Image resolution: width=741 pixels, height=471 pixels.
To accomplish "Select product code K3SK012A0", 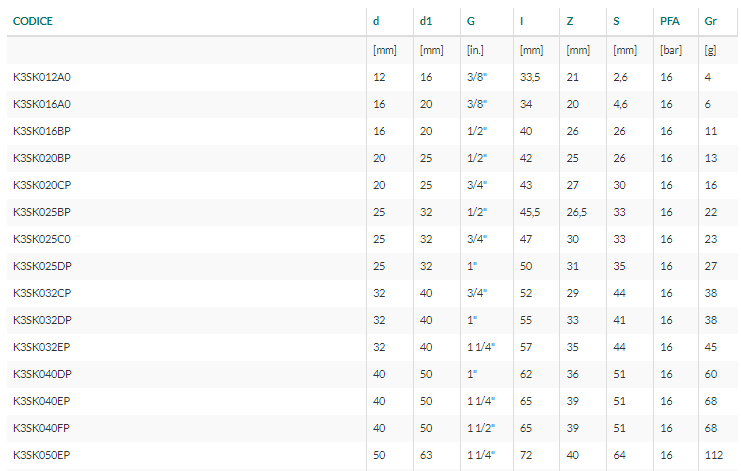I will [x=42, y=77].
